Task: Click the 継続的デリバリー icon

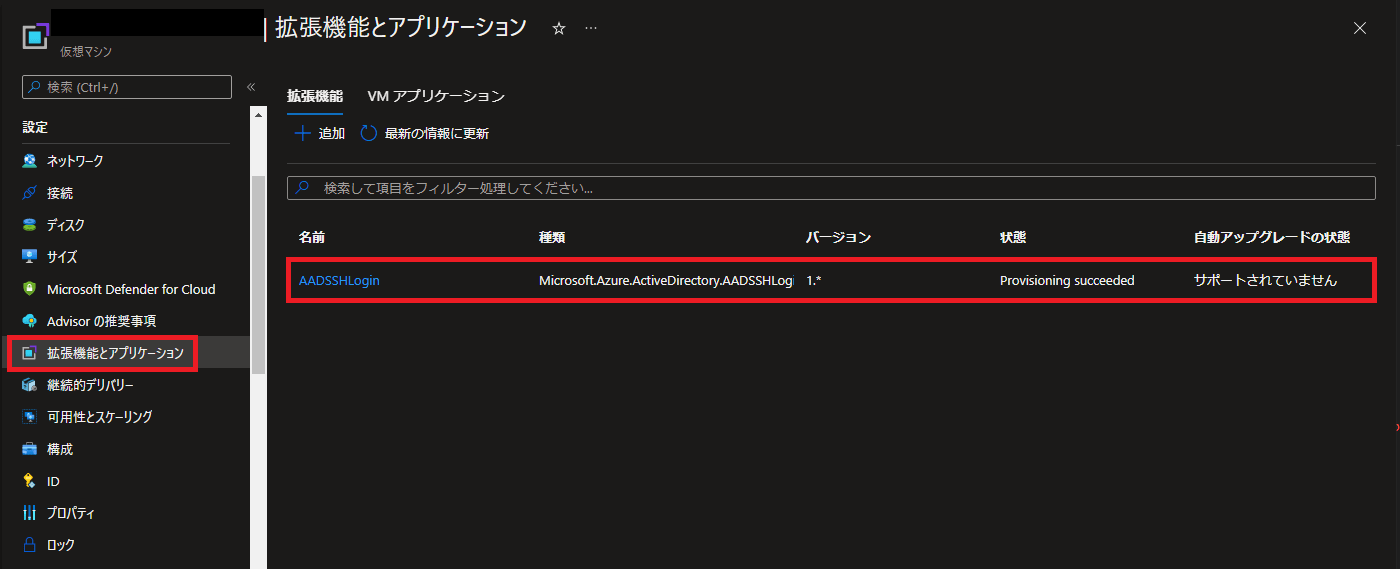Action: click(x=29, y=385)
